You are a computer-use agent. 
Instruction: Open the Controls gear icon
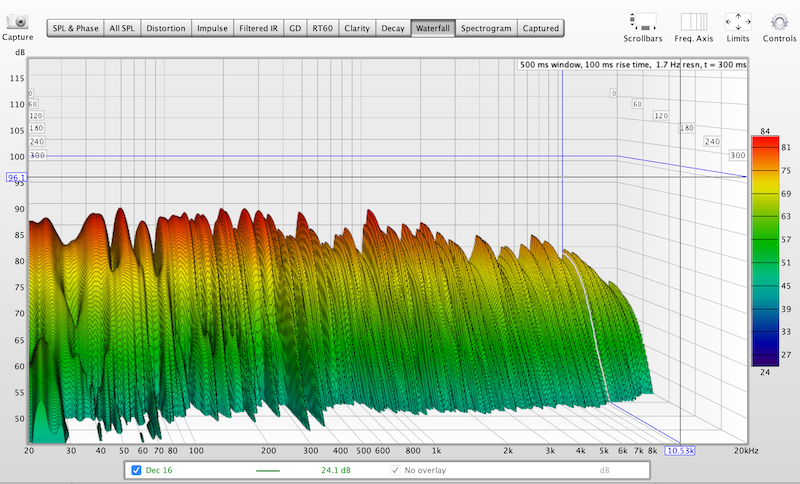pyautogui.click(x=779, y=22)
